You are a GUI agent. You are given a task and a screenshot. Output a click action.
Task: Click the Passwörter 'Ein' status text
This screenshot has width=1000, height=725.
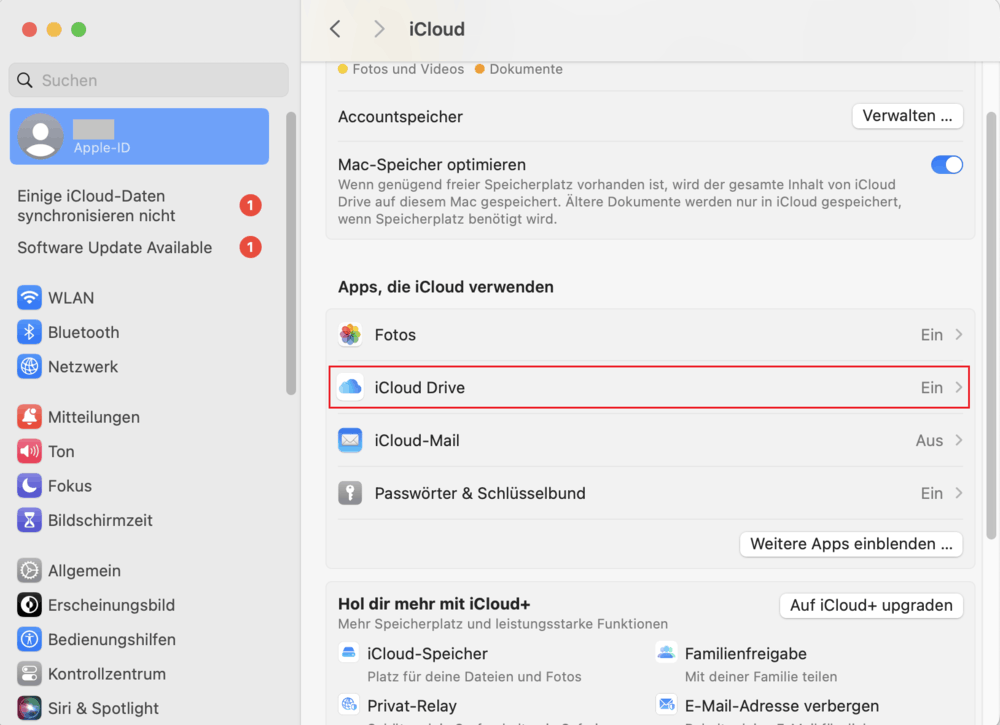pos(931,494)
